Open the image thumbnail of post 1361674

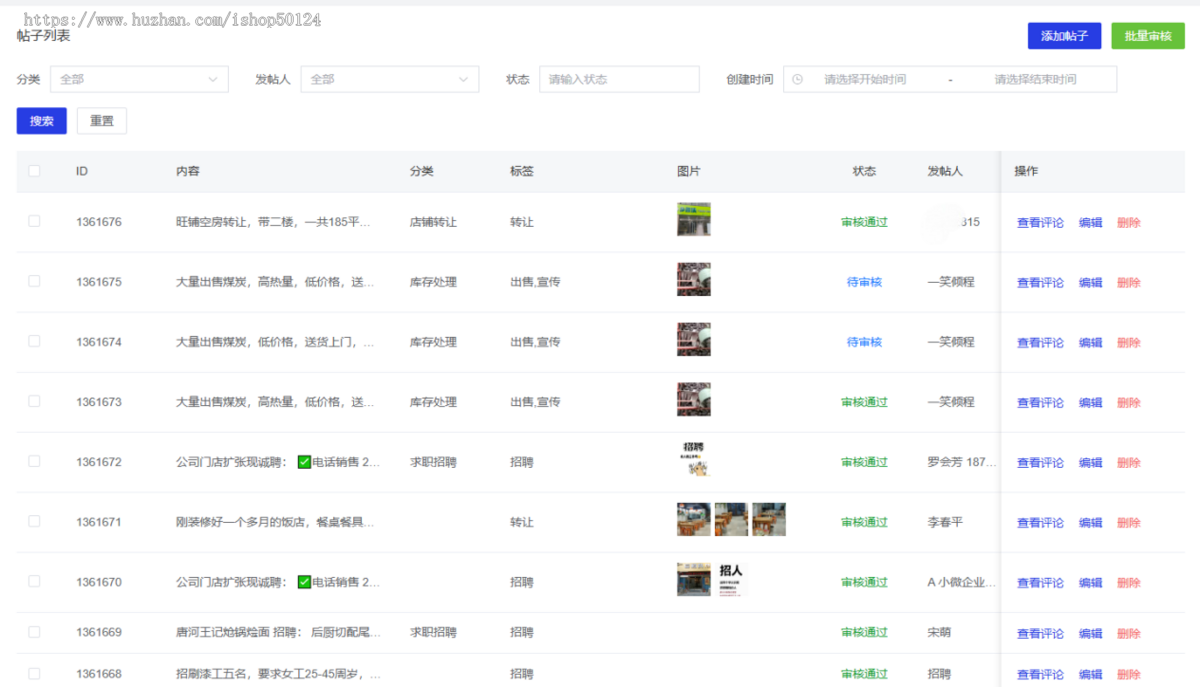(x=694, y=340)
